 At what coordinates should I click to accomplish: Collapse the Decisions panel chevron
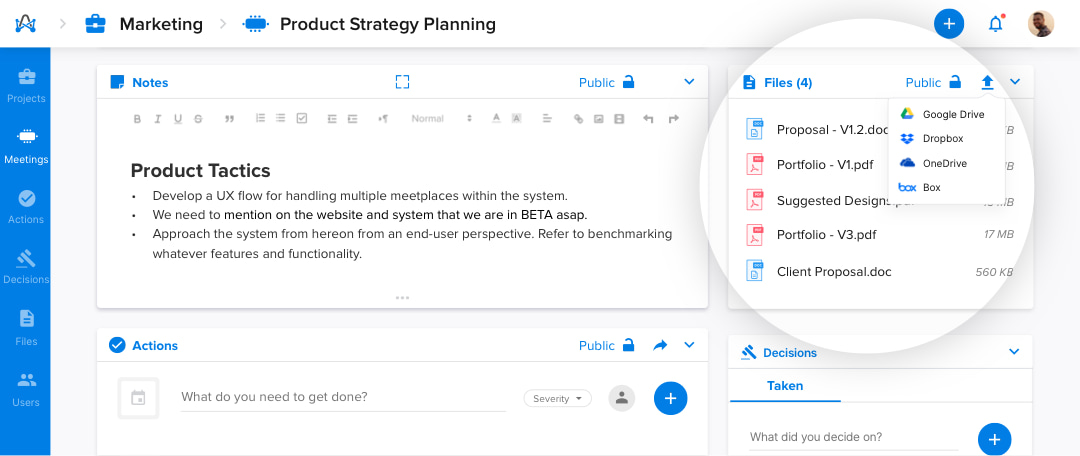pyautogui.click(x=1014, y=352)
